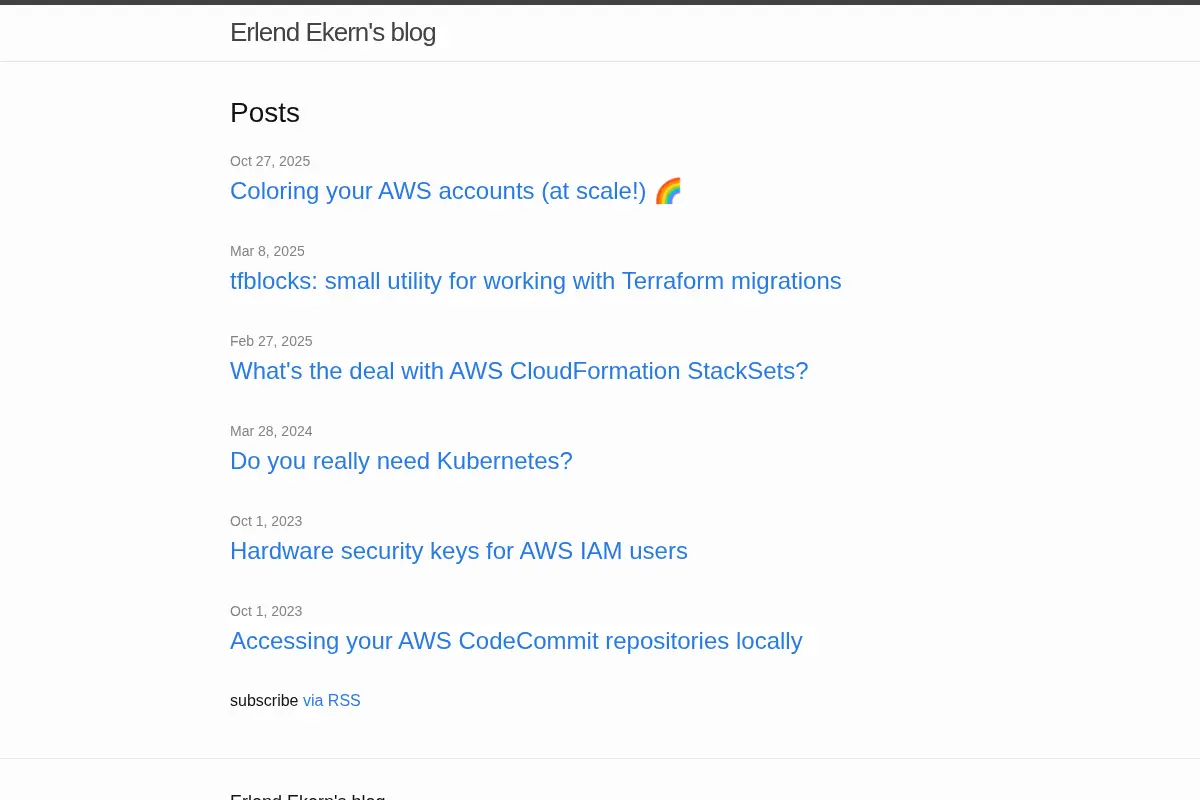Click the Posts heading

pyautogui.click(x=265, y=113)
